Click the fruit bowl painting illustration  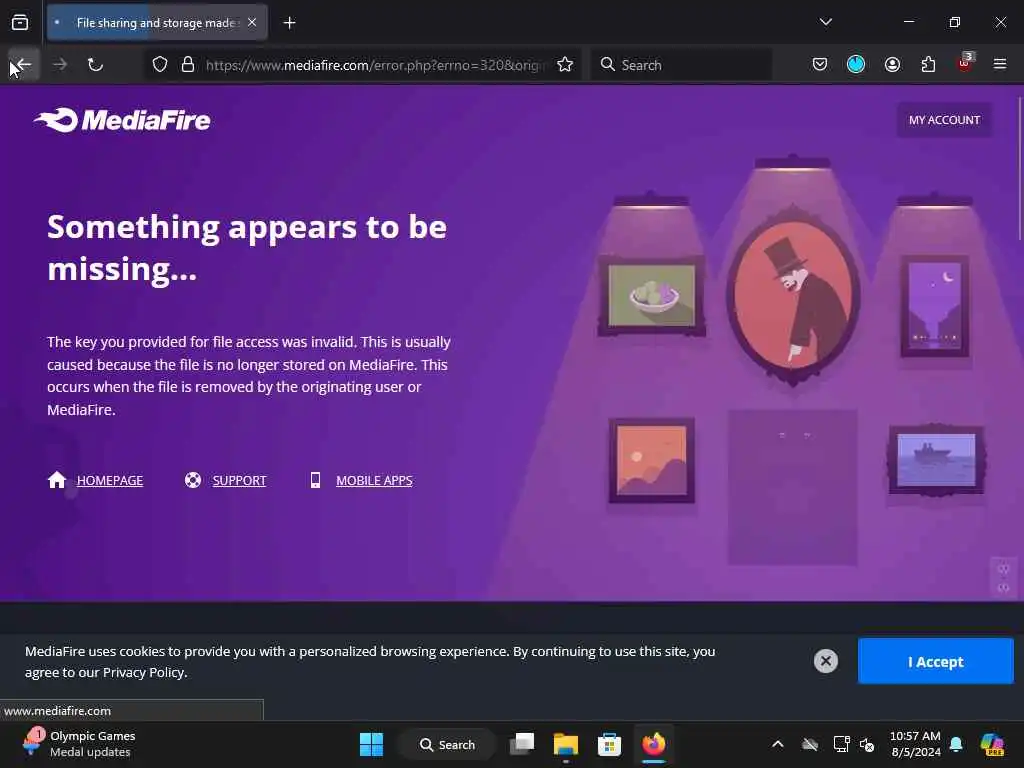click(651, 296)
